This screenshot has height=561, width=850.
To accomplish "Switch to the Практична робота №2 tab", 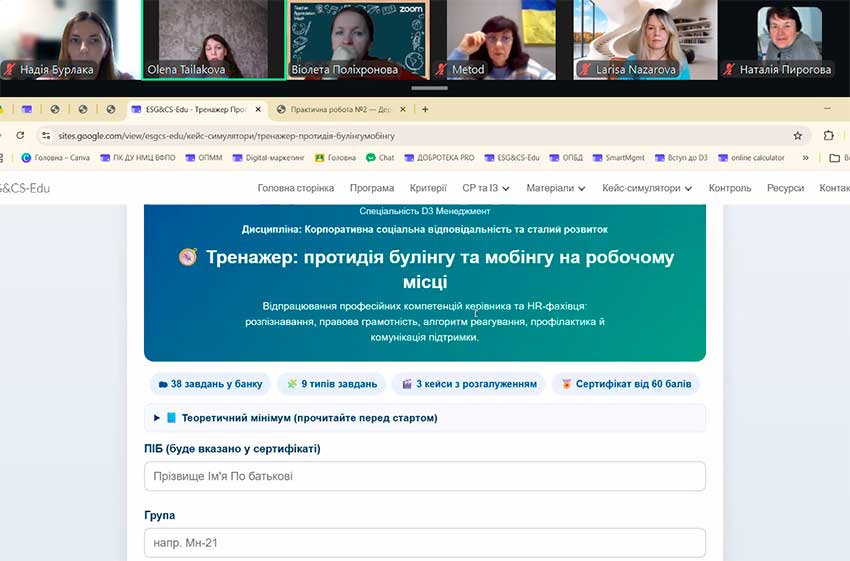I will [339, 109].
